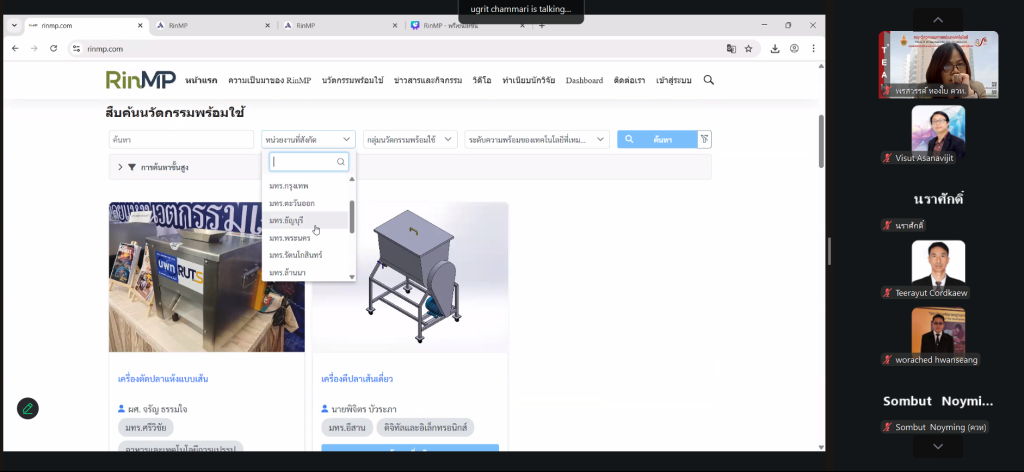The height and width of the screenshot is (472, 1024).
Task: Click the search magnifier icon in RinMP navbar
Action: (x=709, y=80)
